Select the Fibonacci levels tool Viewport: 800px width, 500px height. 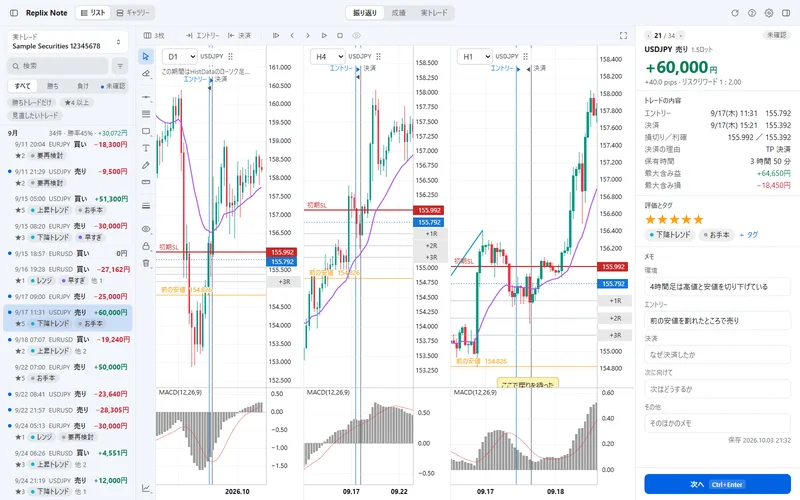pos(146,114)
